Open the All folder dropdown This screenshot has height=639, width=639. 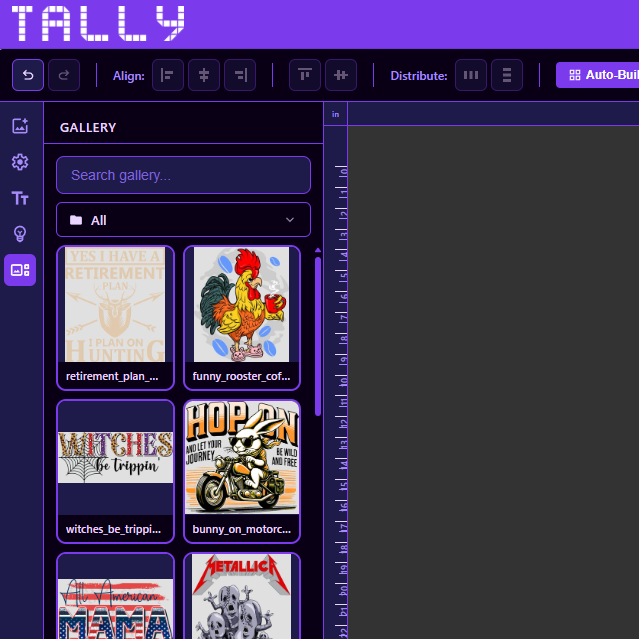click(183, 220)
